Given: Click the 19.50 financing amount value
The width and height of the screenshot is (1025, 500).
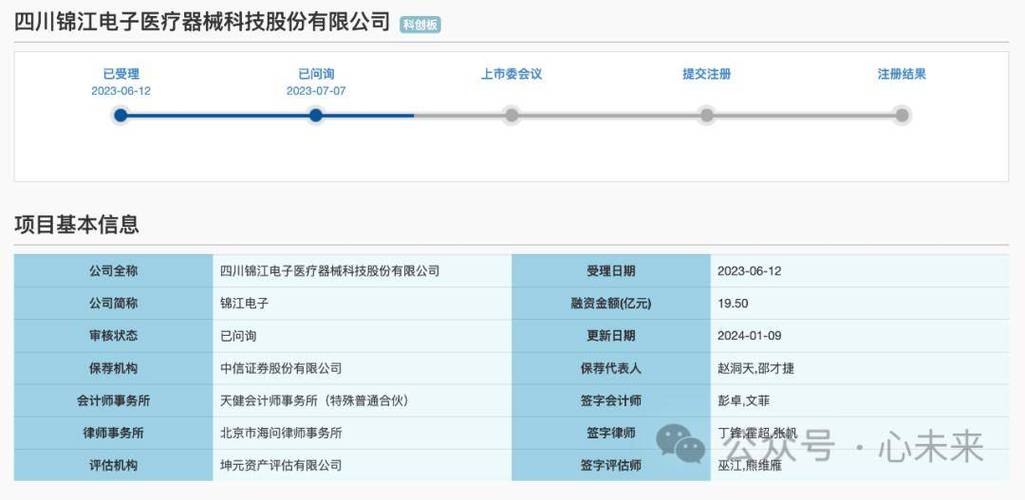Looking at the screenshot, I should pyautogui.click(x=733, y=303).
